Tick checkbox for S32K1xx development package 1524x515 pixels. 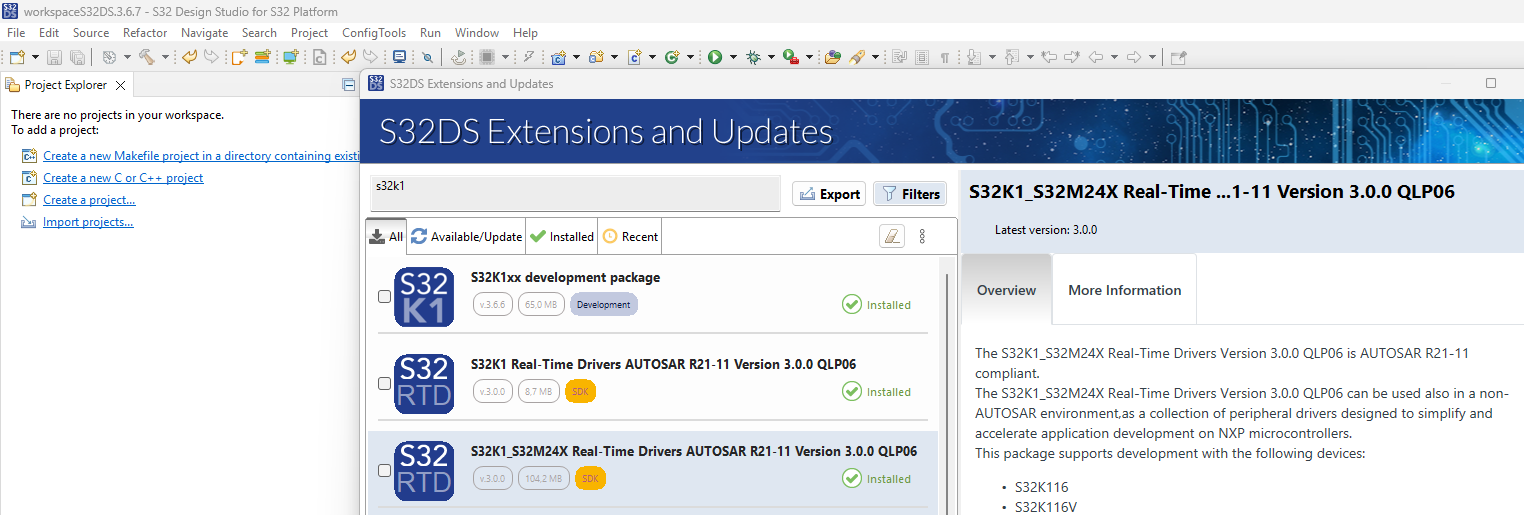(x=384, y=297)
